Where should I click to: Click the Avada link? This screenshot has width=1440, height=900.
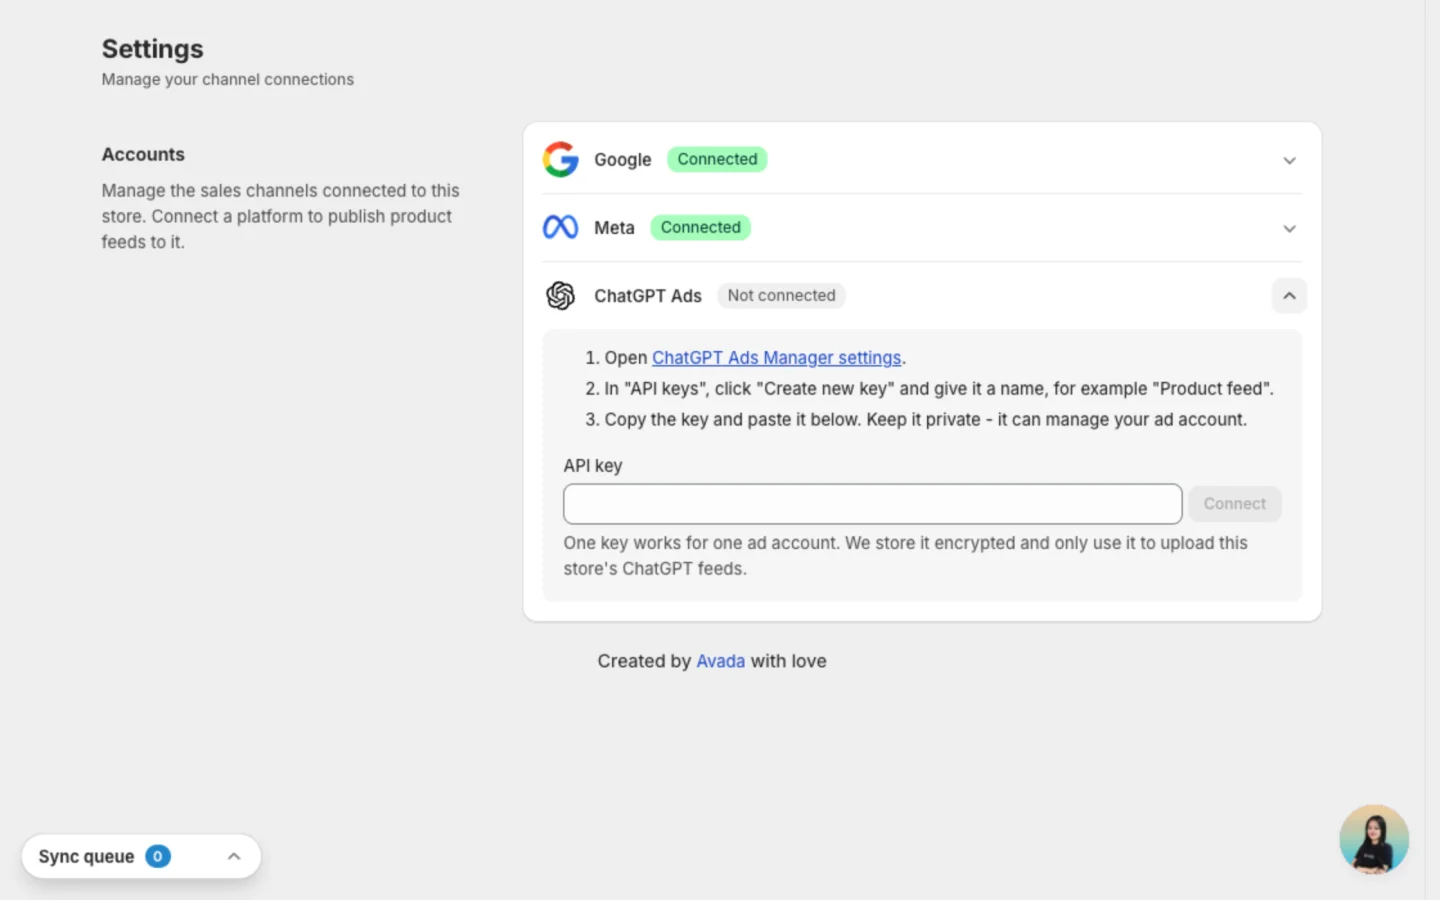pyautogui.click(x=720, y=661)
